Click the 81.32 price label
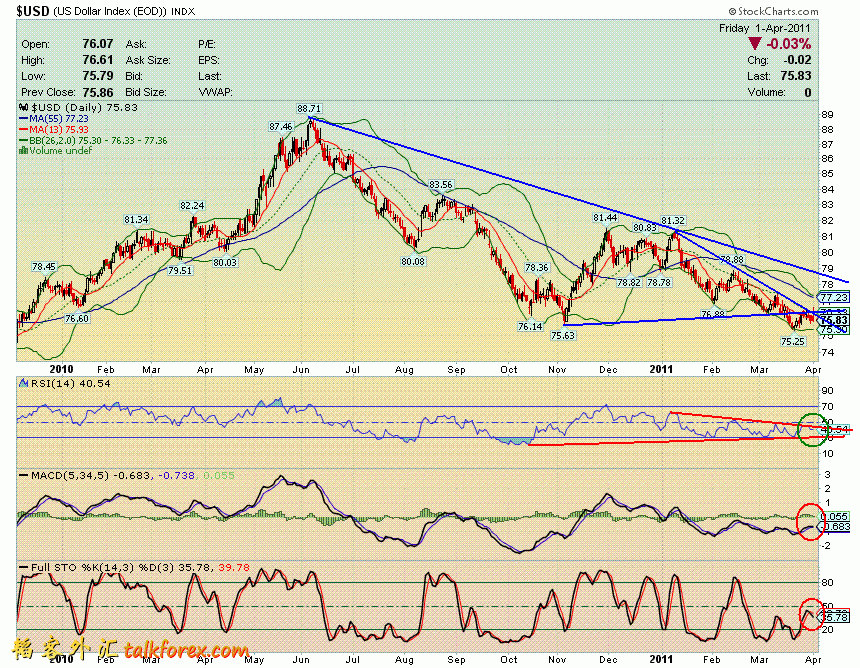The width and height of the screenshot is (860, 668). pos(673,220)
